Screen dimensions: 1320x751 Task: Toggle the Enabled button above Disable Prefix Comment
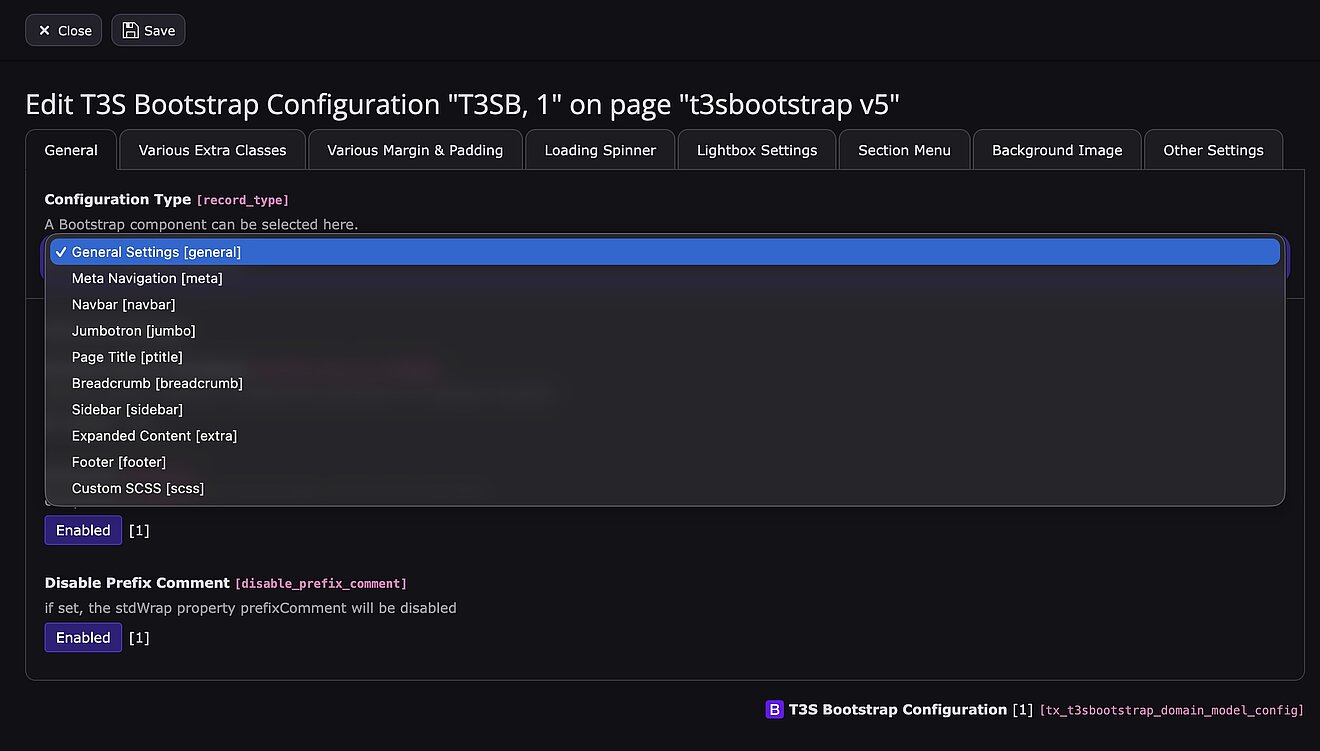pos(83,530)
